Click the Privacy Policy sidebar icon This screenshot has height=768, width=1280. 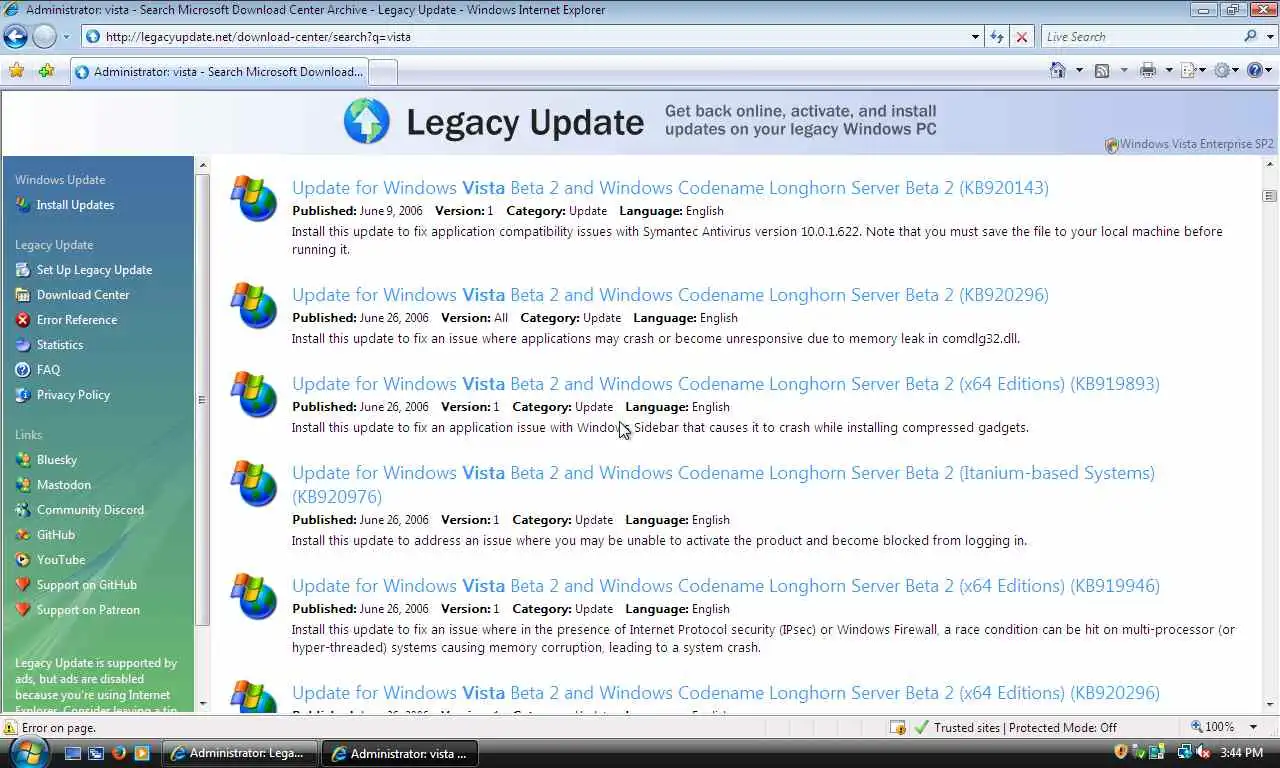pyautogui.click(x=23, y=395)
